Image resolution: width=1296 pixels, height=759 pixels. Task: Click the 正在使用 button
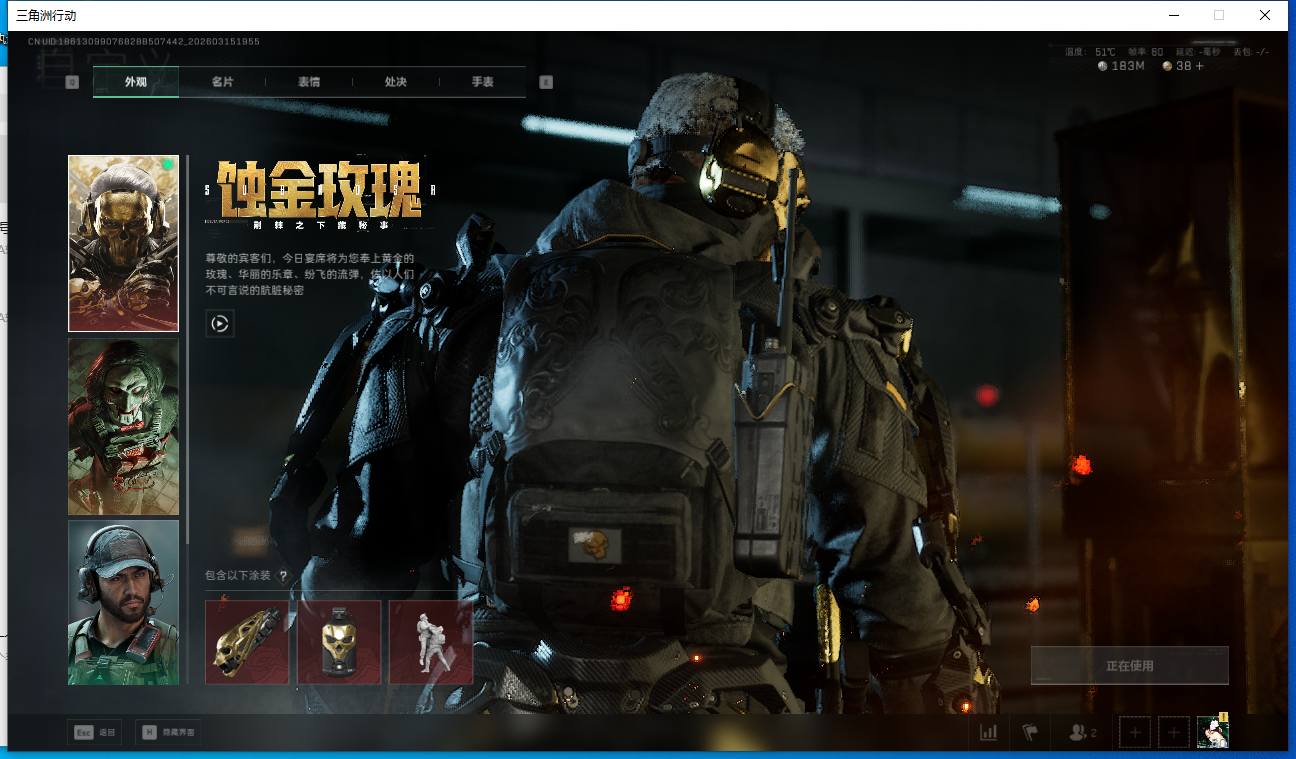[x=1129, y=665]
